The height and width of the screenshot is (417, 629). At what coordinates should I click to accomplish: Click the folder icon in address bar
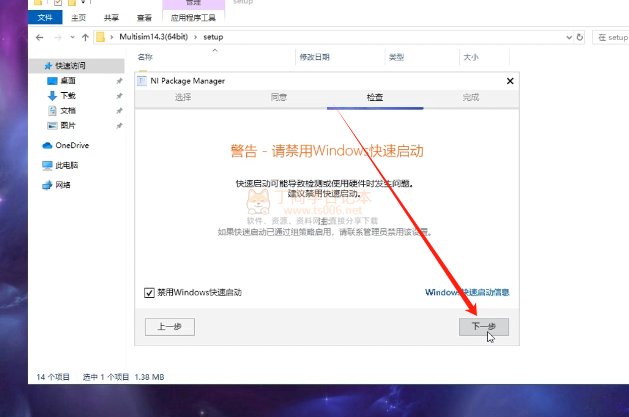(101, 37)
